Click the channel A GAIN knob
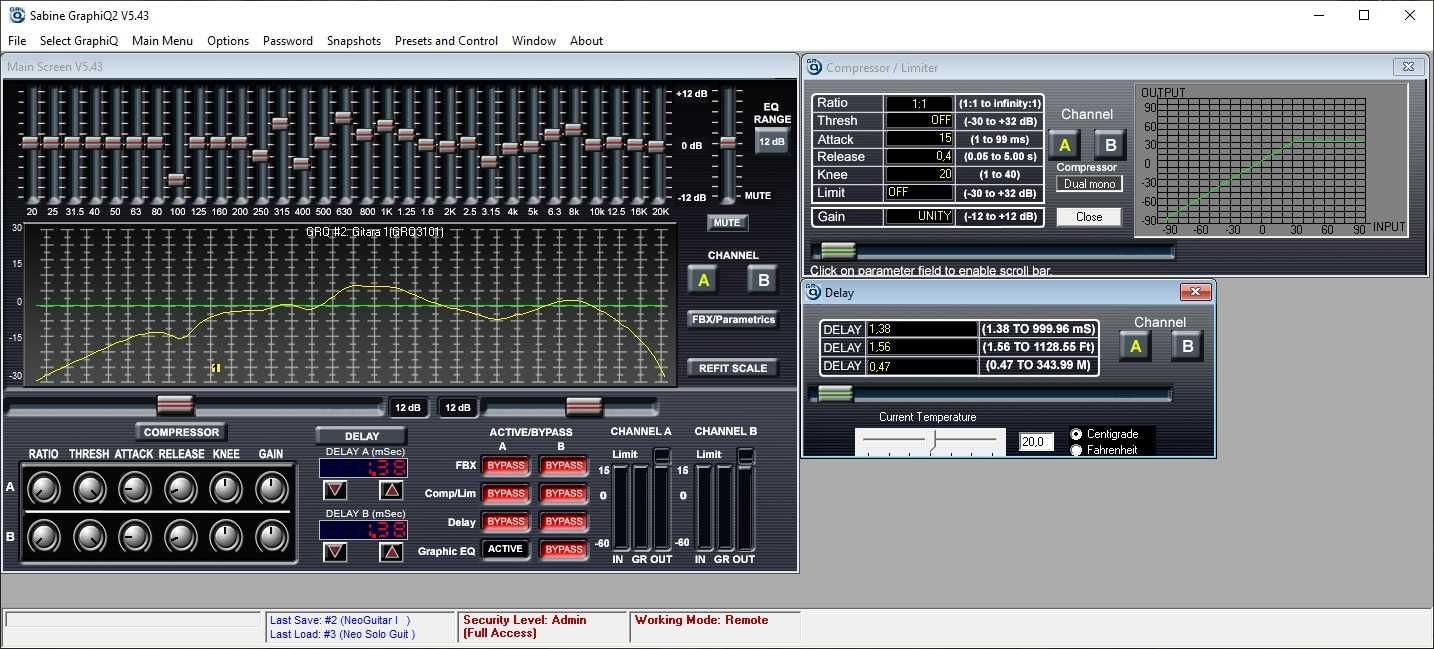The width and height of the screenshot is (1434, 649). click(x=271, y=488)
